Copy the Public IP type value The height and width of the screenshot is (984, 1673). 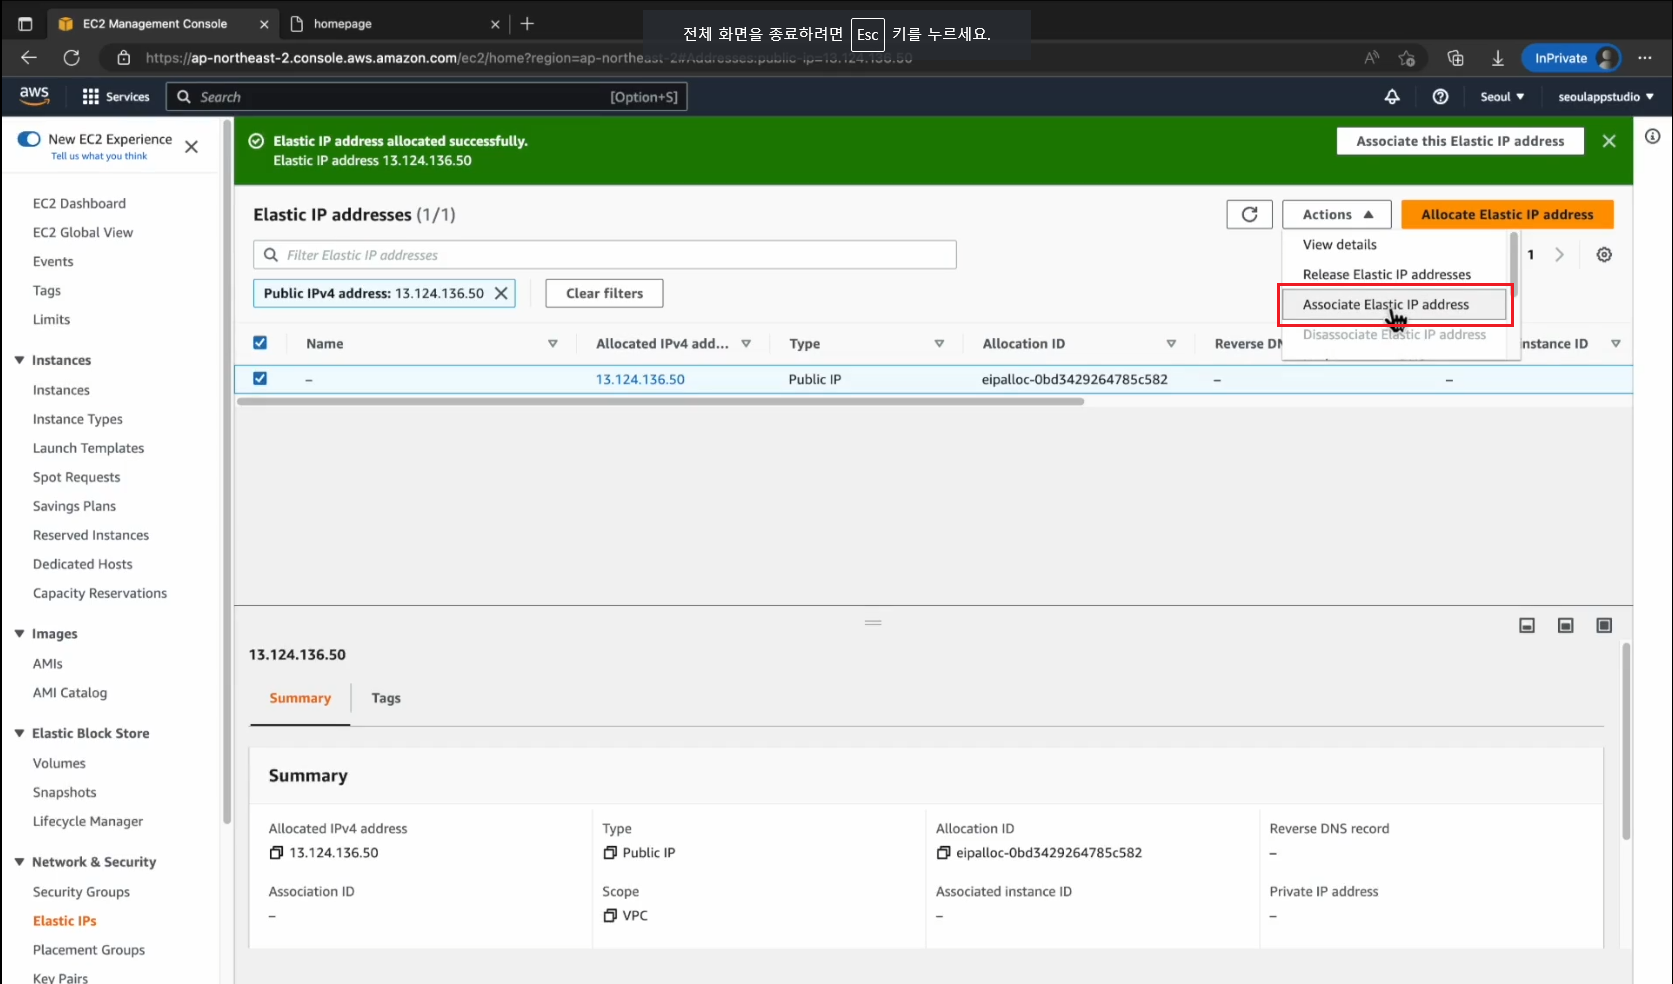[x=610, y=853]
